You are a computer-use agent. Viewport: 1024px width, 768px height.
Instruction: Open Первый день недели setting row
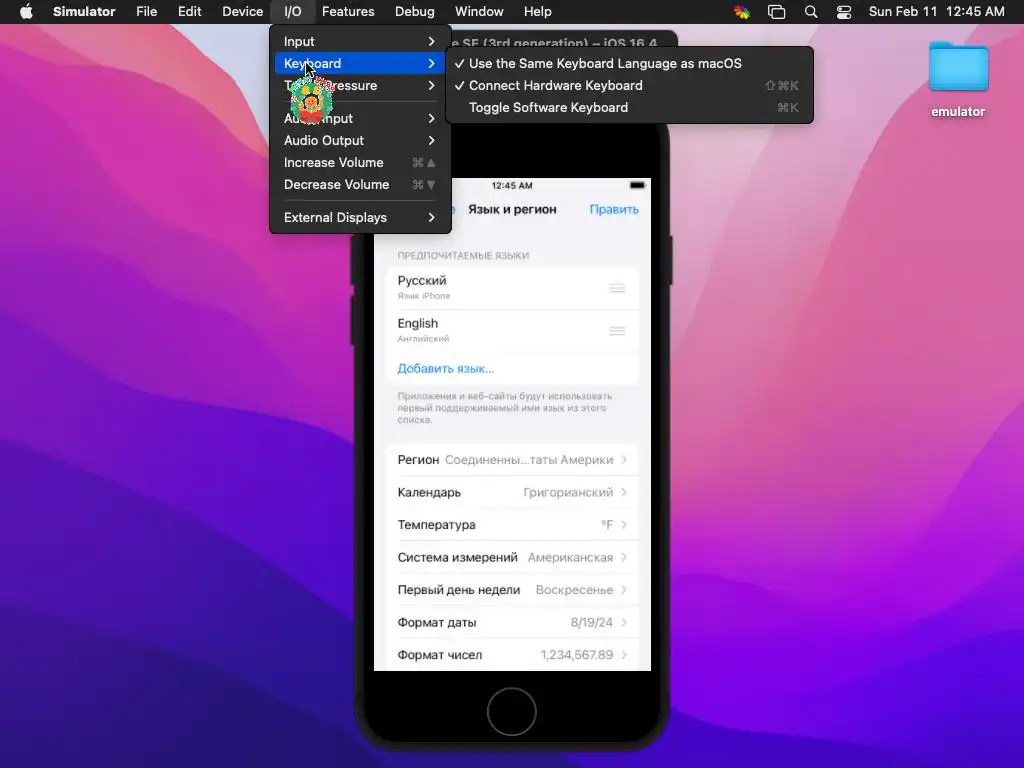coord(512,590)
